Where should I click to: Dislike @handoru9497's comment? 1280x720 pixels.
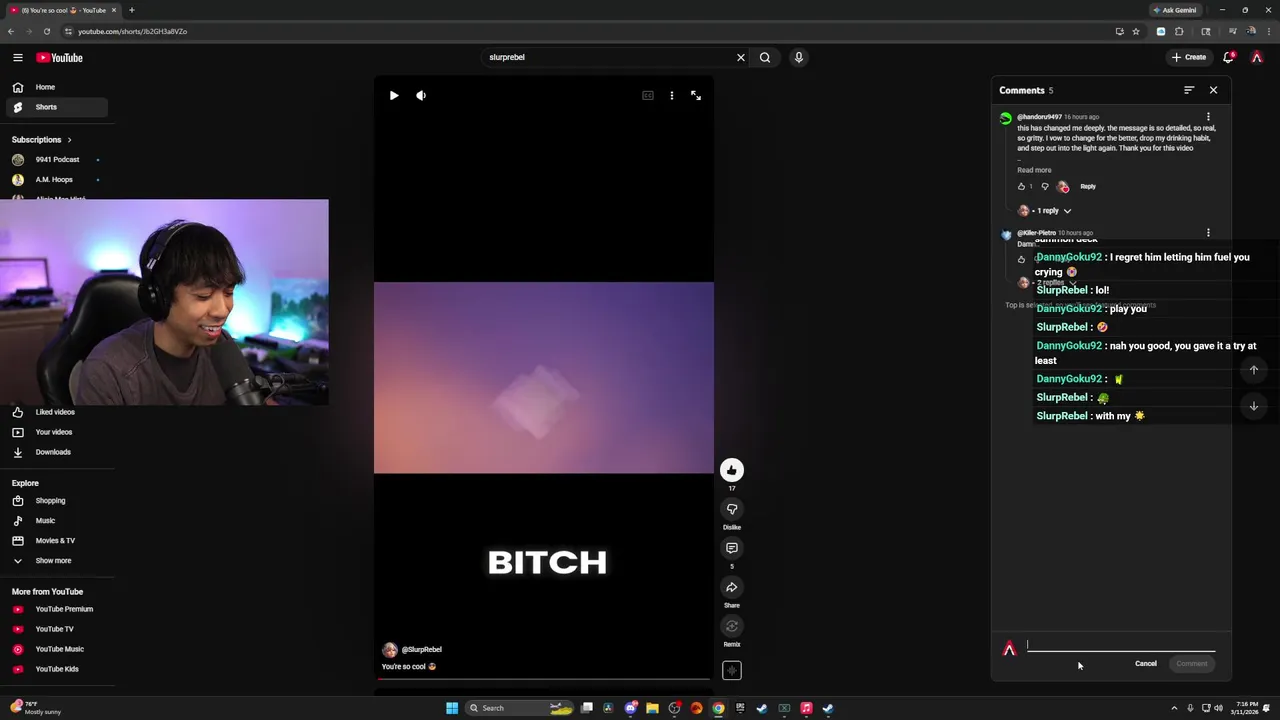pyautogui.click(x=1045, y=187)
